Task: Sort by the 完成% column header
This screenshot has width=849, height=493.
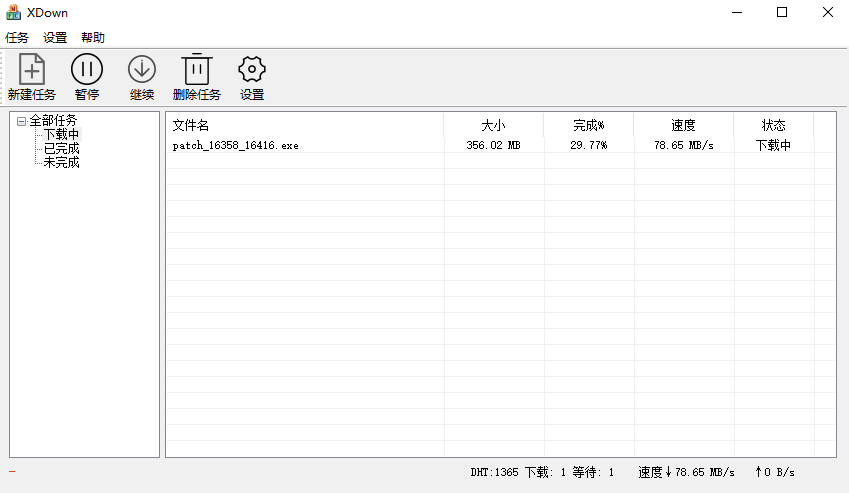Action: coord(589,126)
